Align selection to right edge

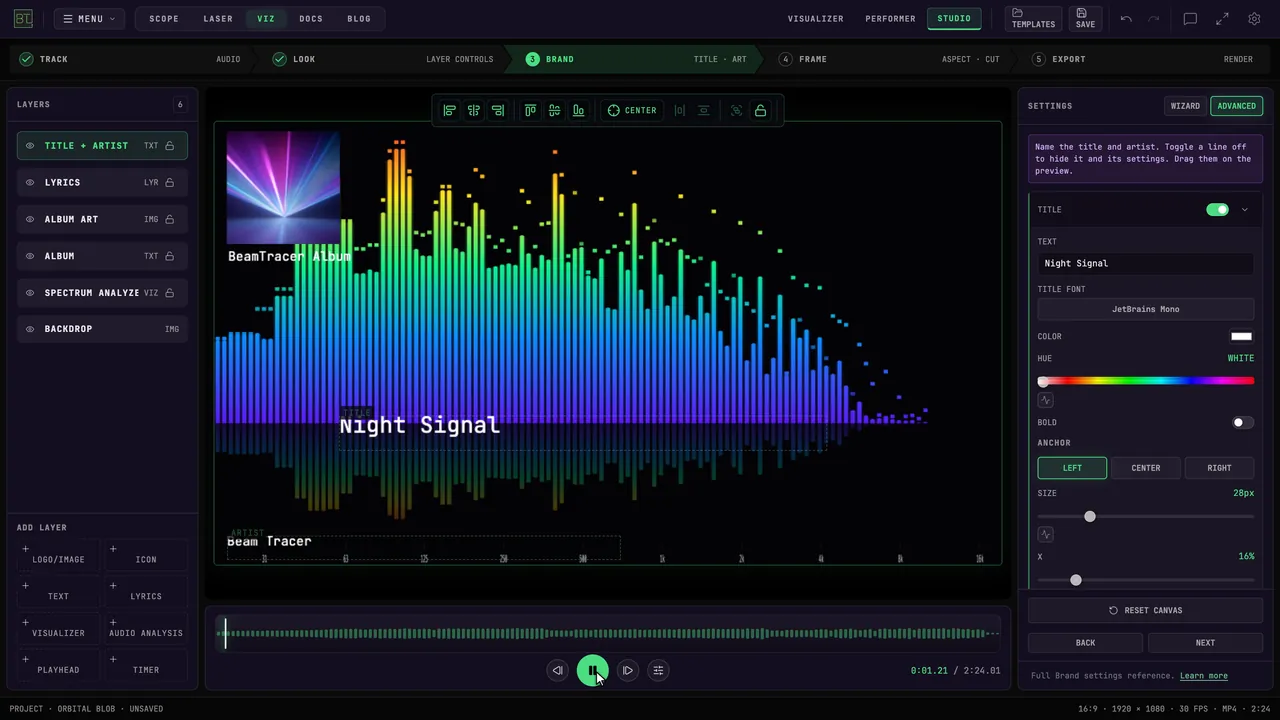[x=498, y=110]
